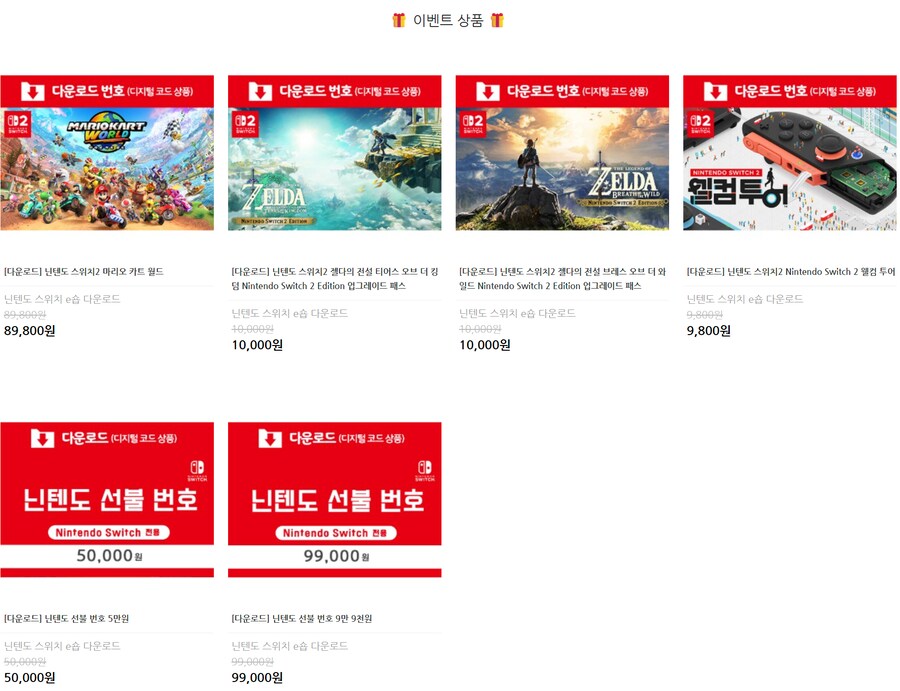Click the Nintendo Switch 전용 pill on 99,000원 card
900x691 pixels.
tap(336, 533)
